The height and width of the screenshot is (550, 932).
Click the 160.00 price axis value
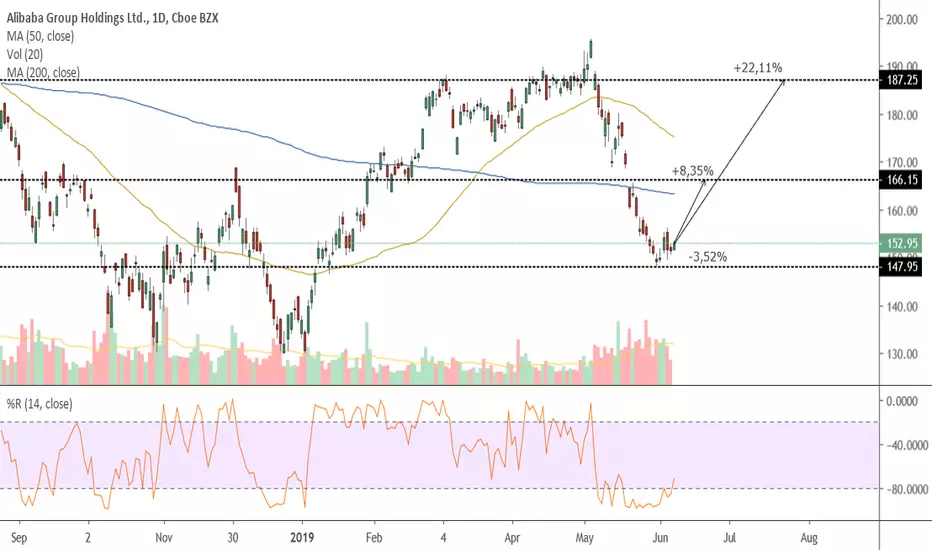[x=902, y=210]
